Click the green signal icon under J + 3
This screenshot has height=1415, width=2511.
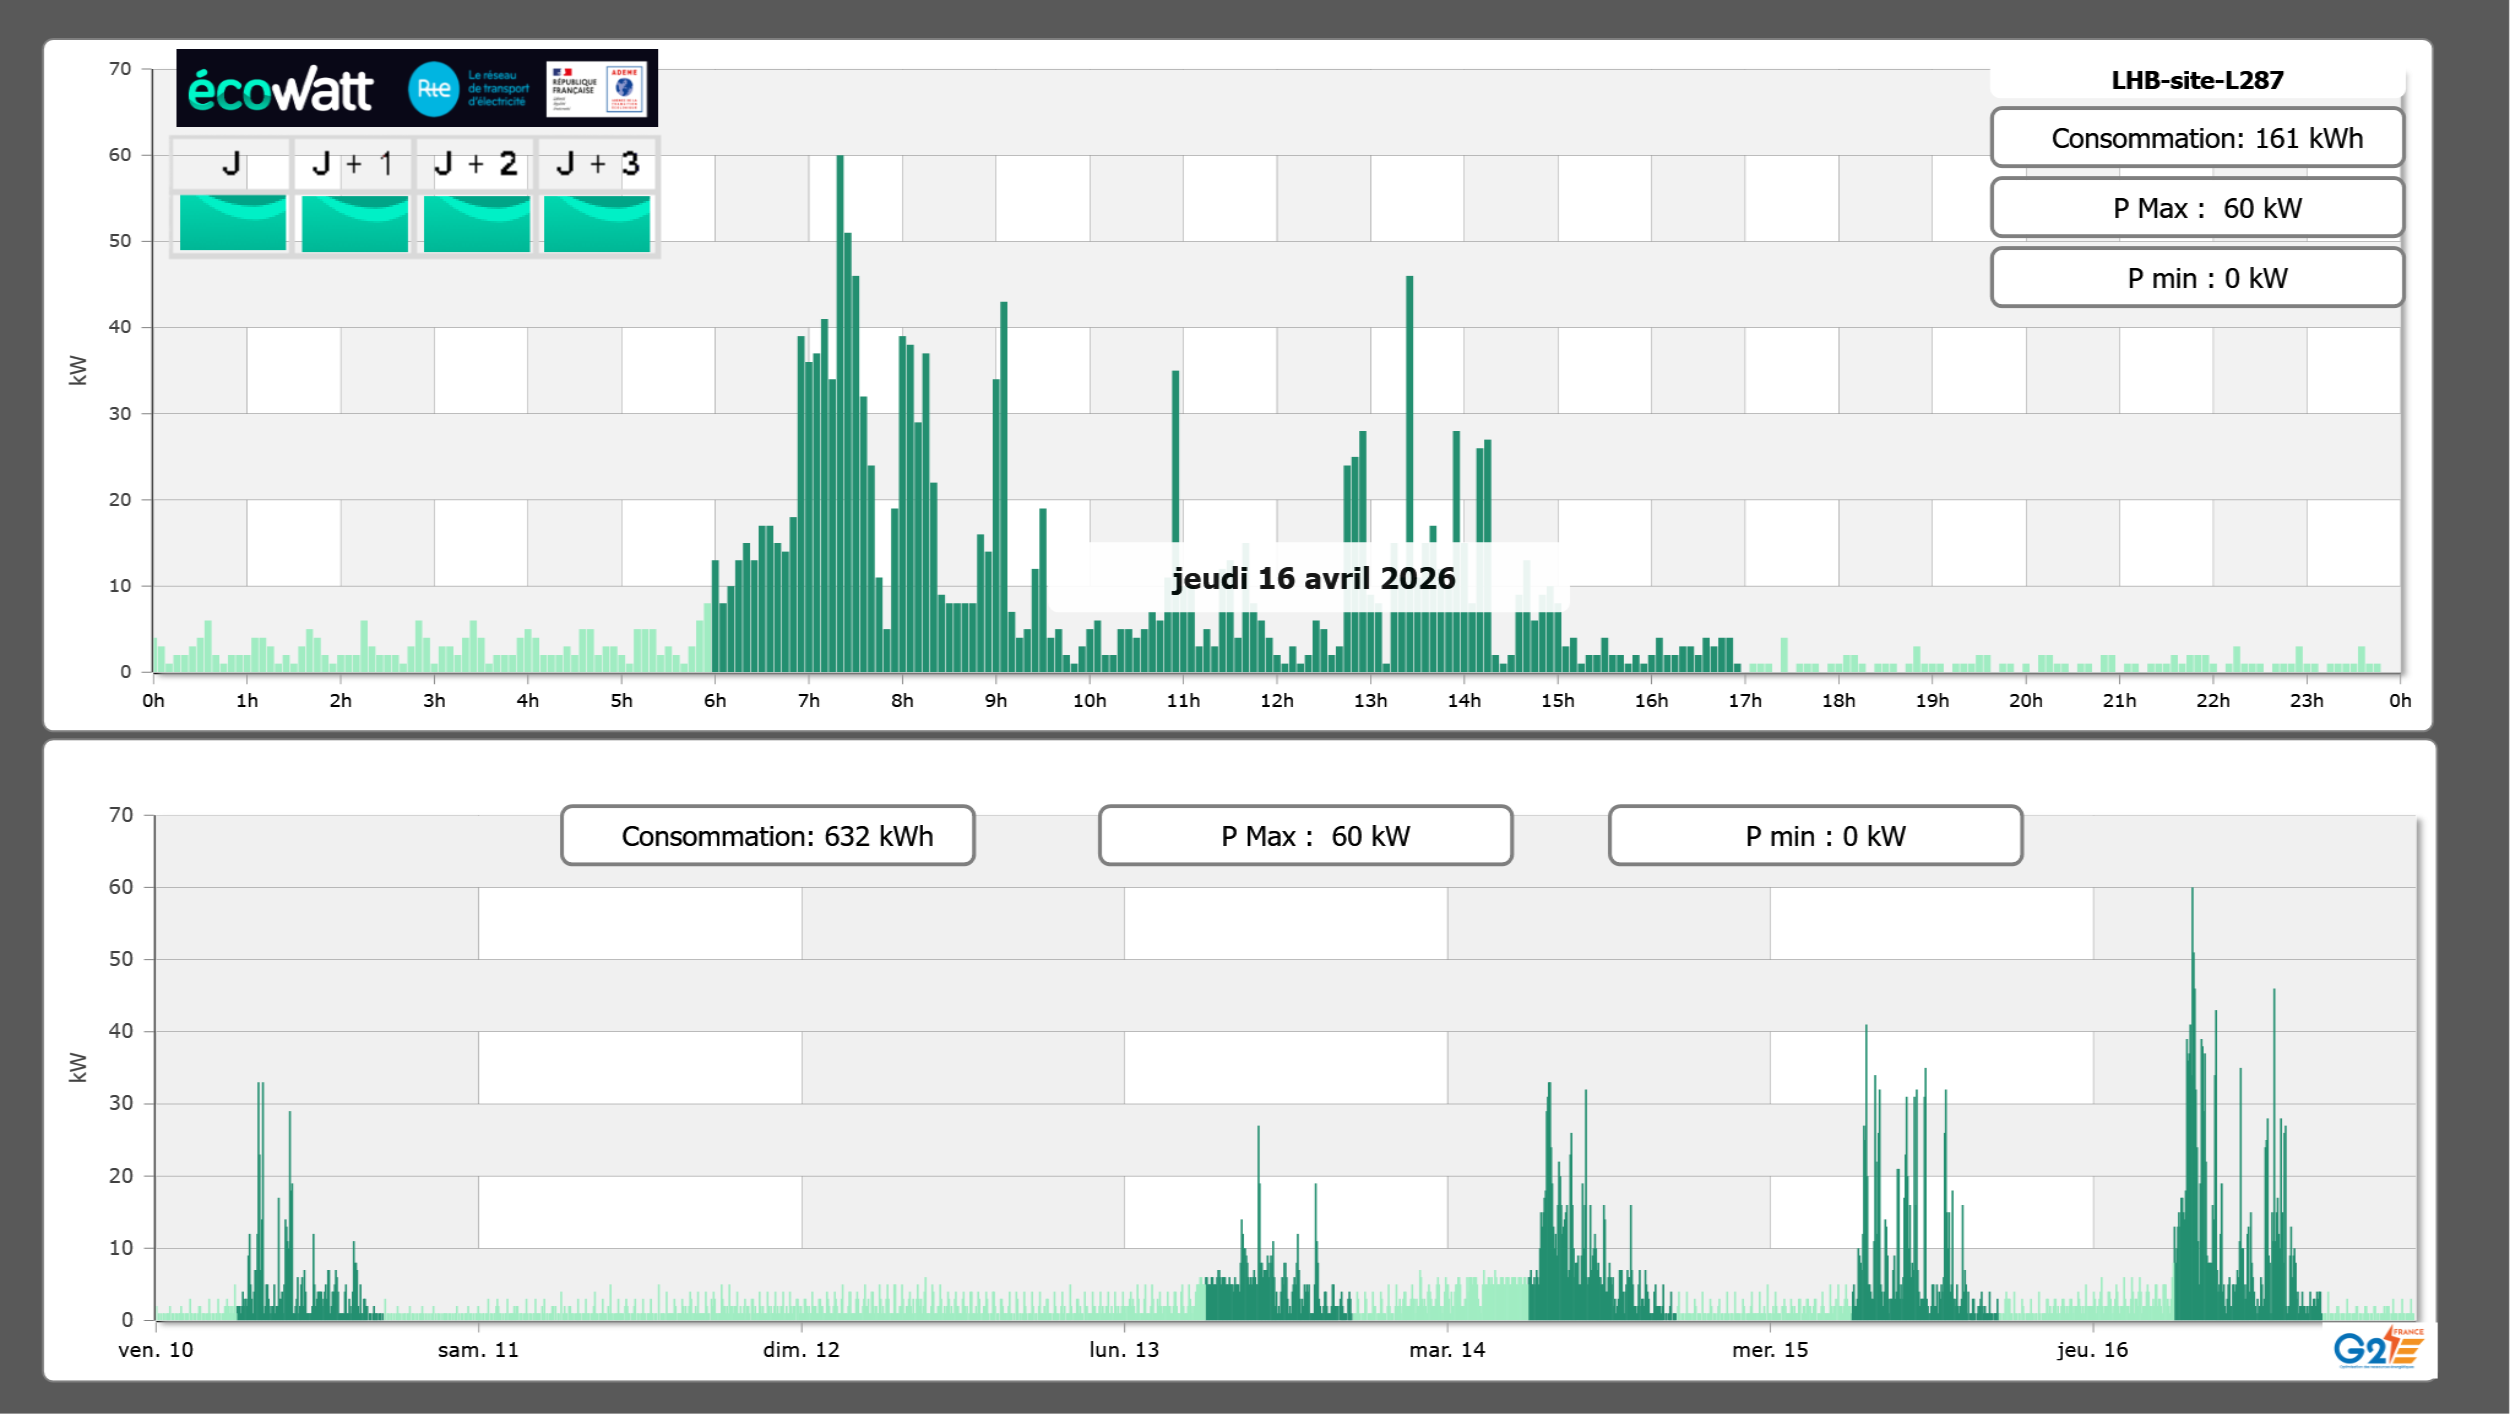[x=597, y=222]
